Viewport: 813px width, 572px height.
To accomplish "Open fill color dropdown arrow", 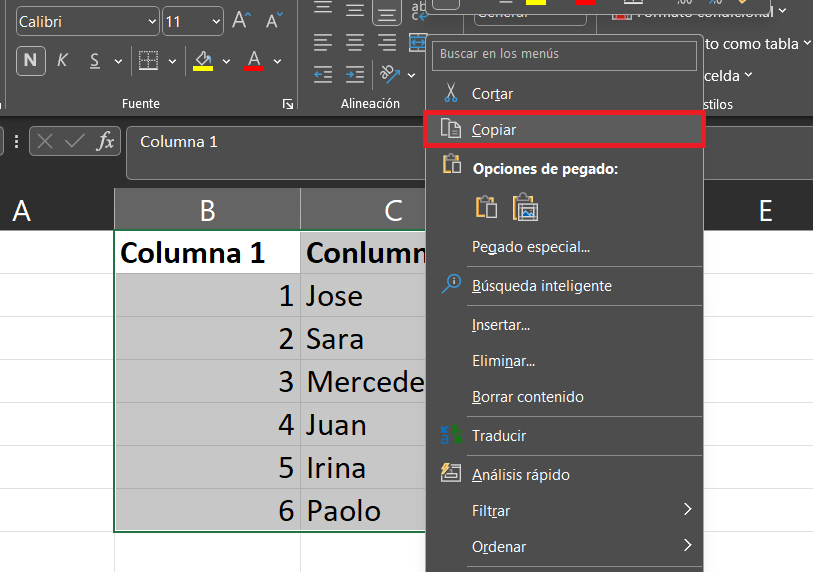I will point(226,62).
